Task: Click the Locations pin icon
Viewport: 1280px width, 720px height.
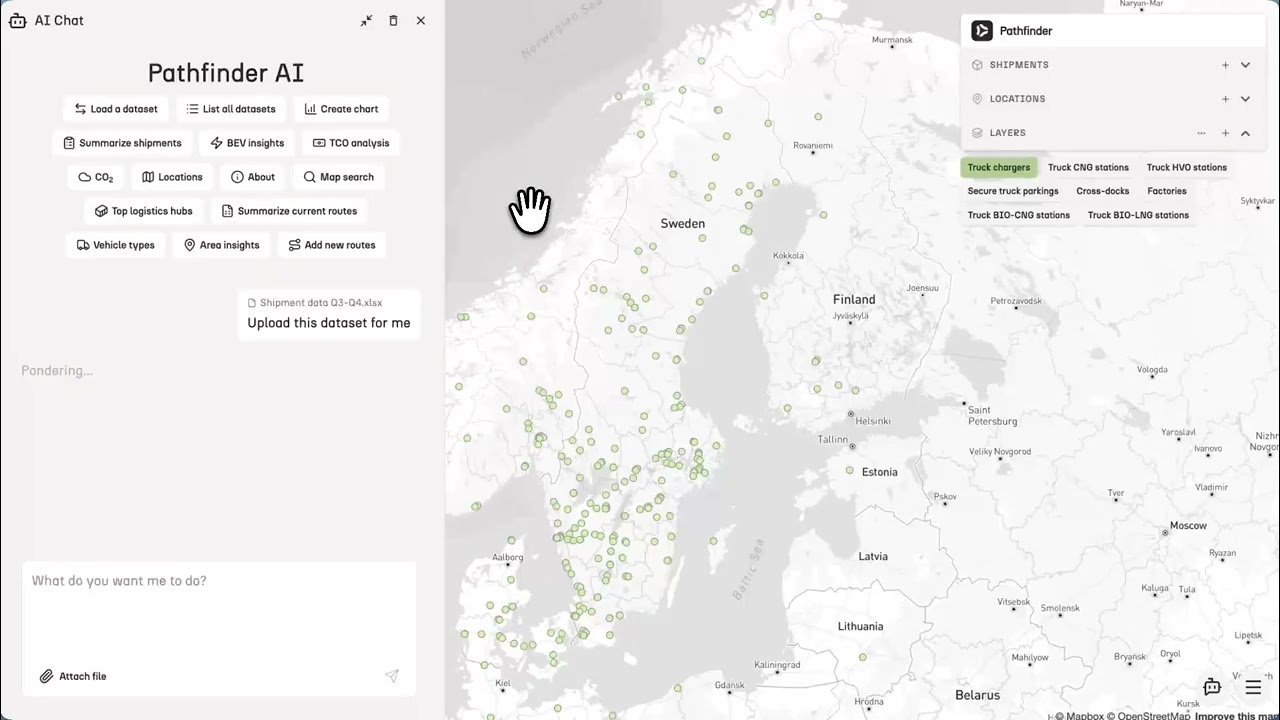Action: (x=978, y=99)
